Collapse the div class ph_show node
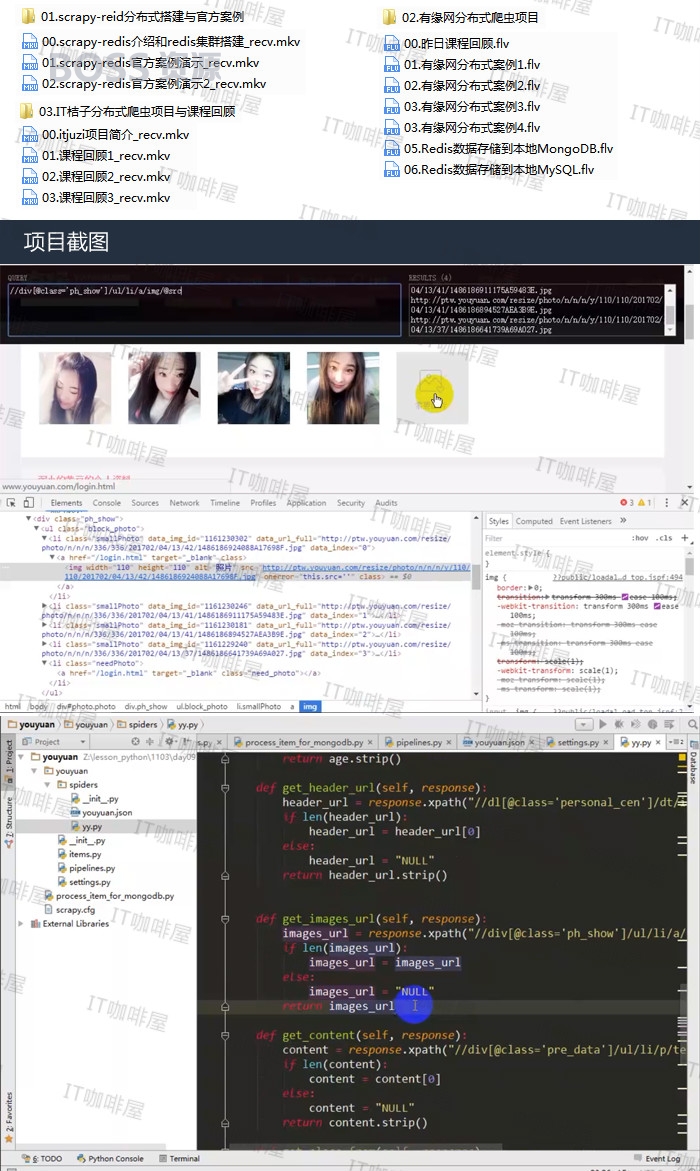This screenshot has height=1171, width=700. pos(28,518)
